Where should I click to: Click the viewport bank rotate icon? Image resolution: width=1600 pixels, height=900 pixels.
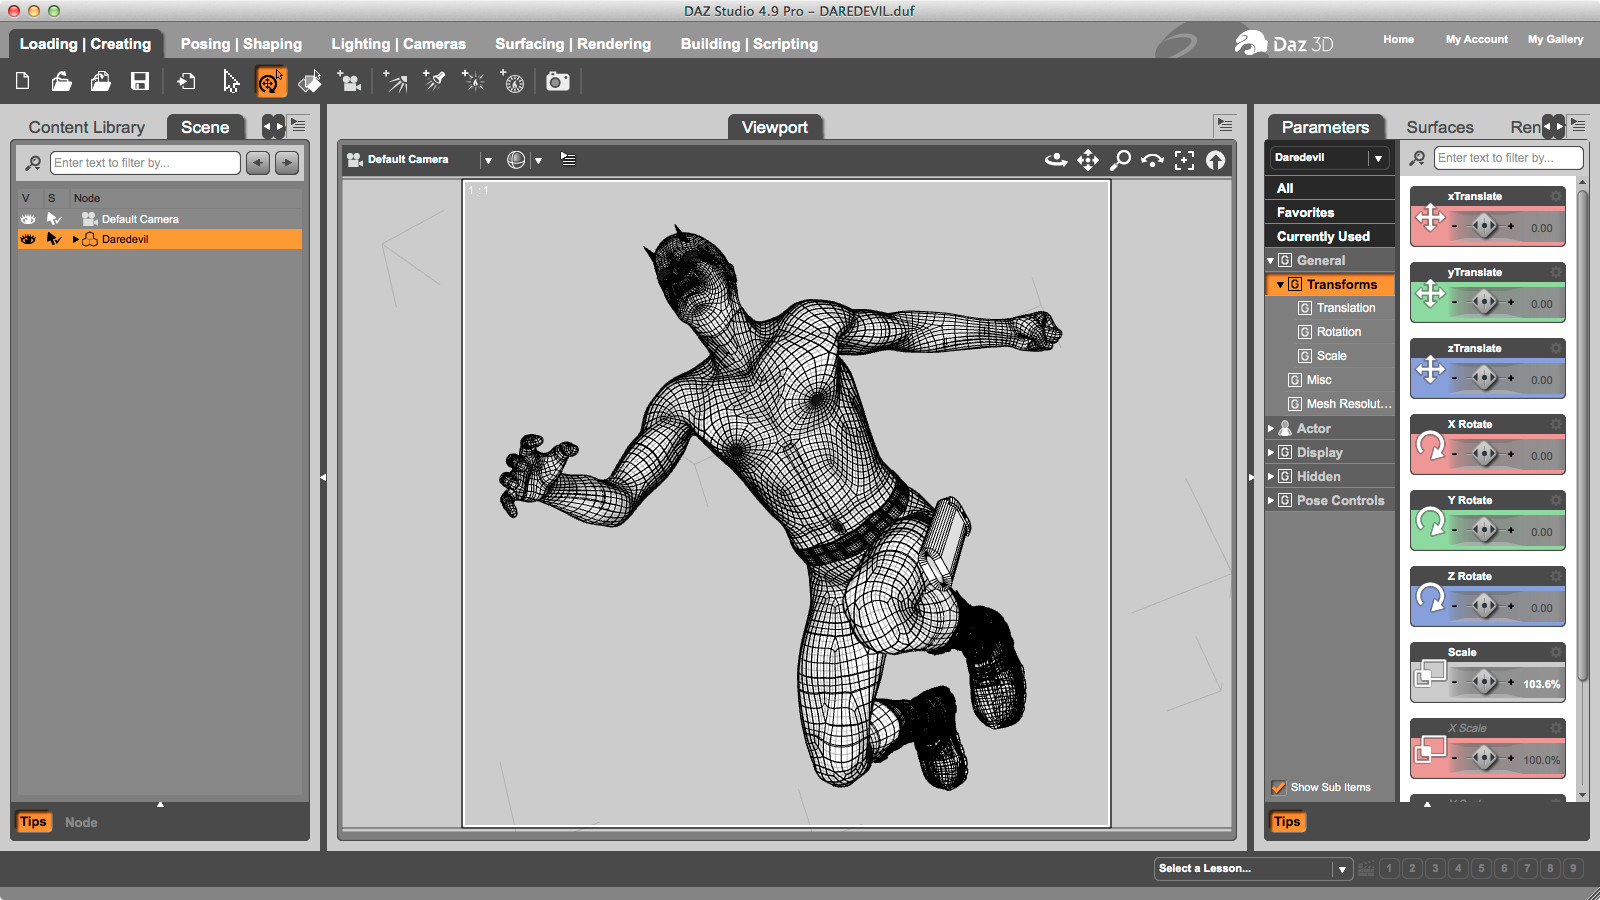1152,159
